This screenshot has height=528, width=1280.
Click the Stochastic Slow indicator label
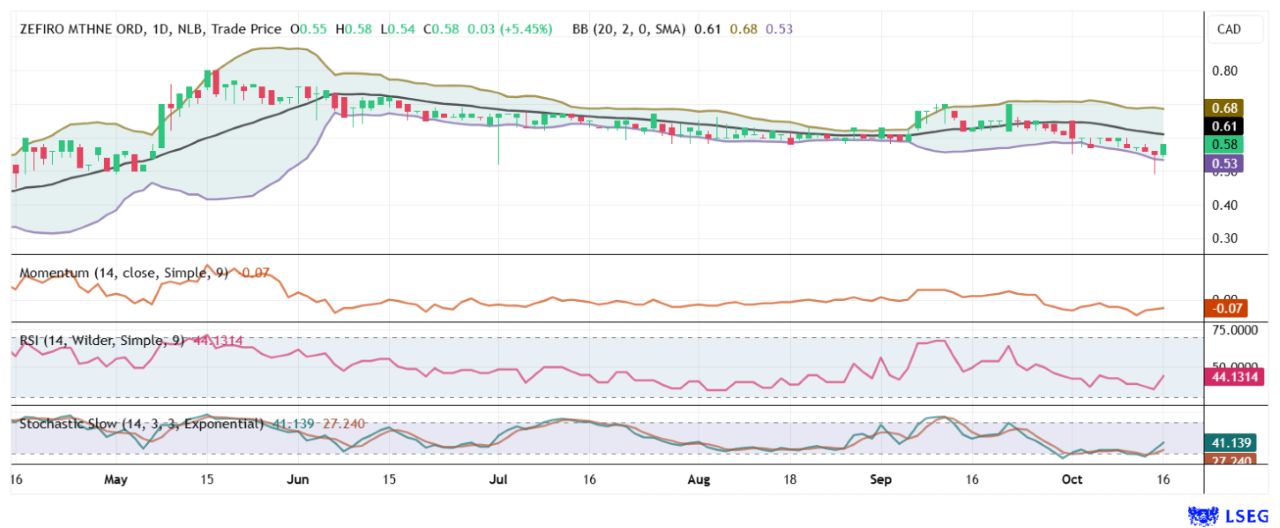[141, 424]
